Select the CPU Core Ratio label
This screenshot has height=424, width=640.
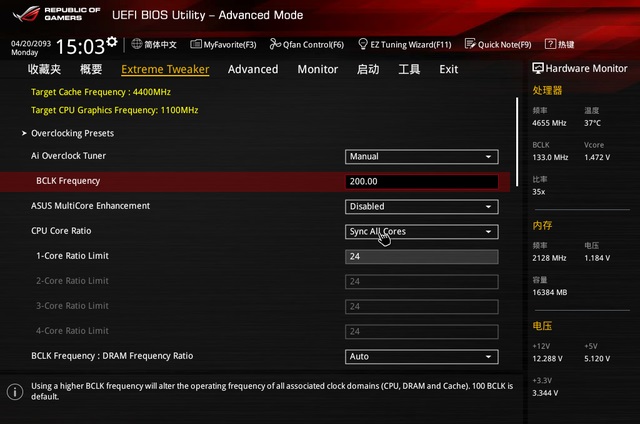click(61, 231)
